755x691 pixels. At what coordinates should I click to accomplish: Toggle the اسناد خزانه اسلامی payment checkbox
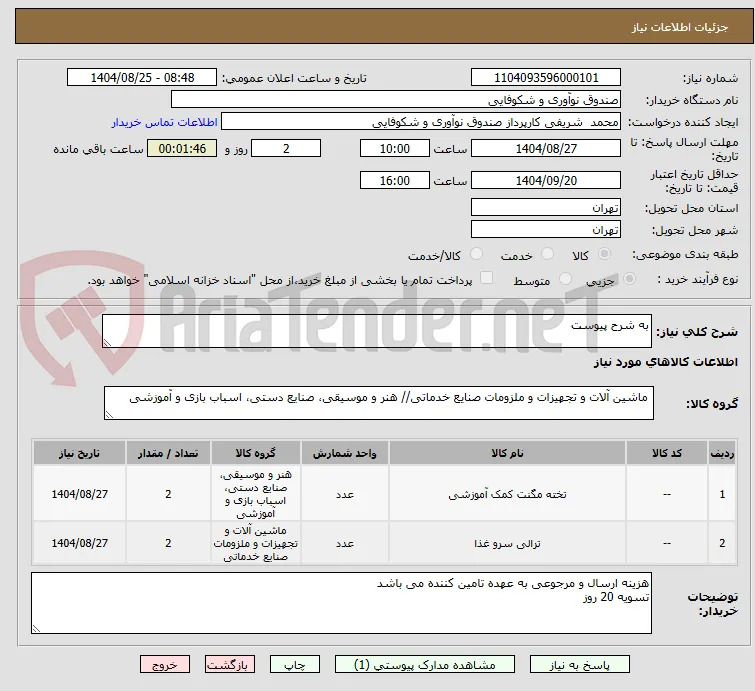(x=487, y=278)
